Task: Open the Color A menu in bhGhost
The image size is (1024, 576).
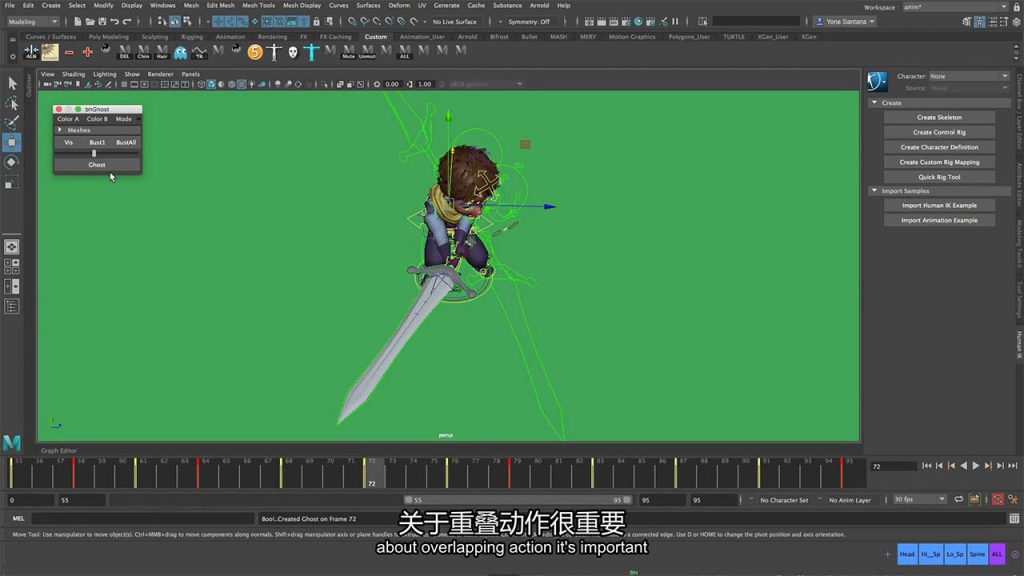Action: pyautogui.click(x=68, y=119)
